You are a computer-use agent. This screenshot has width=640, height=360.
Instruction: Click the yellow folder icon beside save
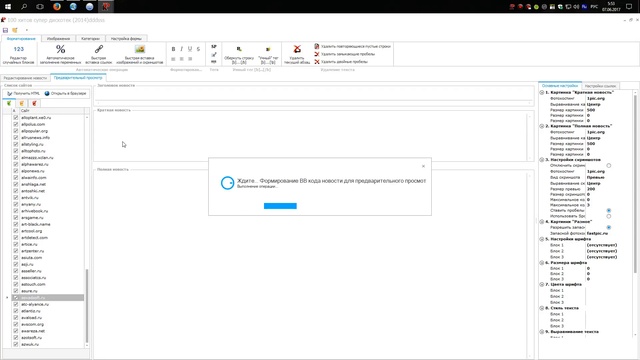[x=15, y=30]
